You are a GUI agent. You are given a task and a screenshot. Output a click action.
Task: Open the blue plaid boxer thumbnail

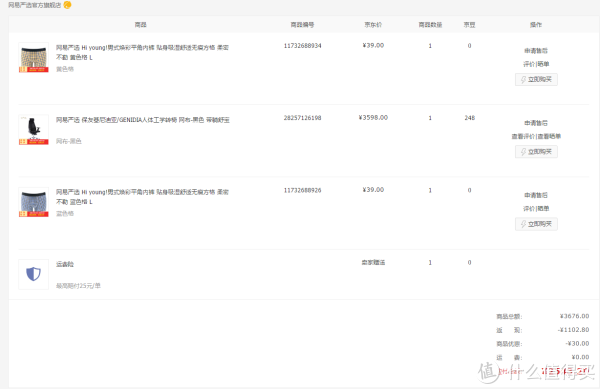(x=34, y=202)
